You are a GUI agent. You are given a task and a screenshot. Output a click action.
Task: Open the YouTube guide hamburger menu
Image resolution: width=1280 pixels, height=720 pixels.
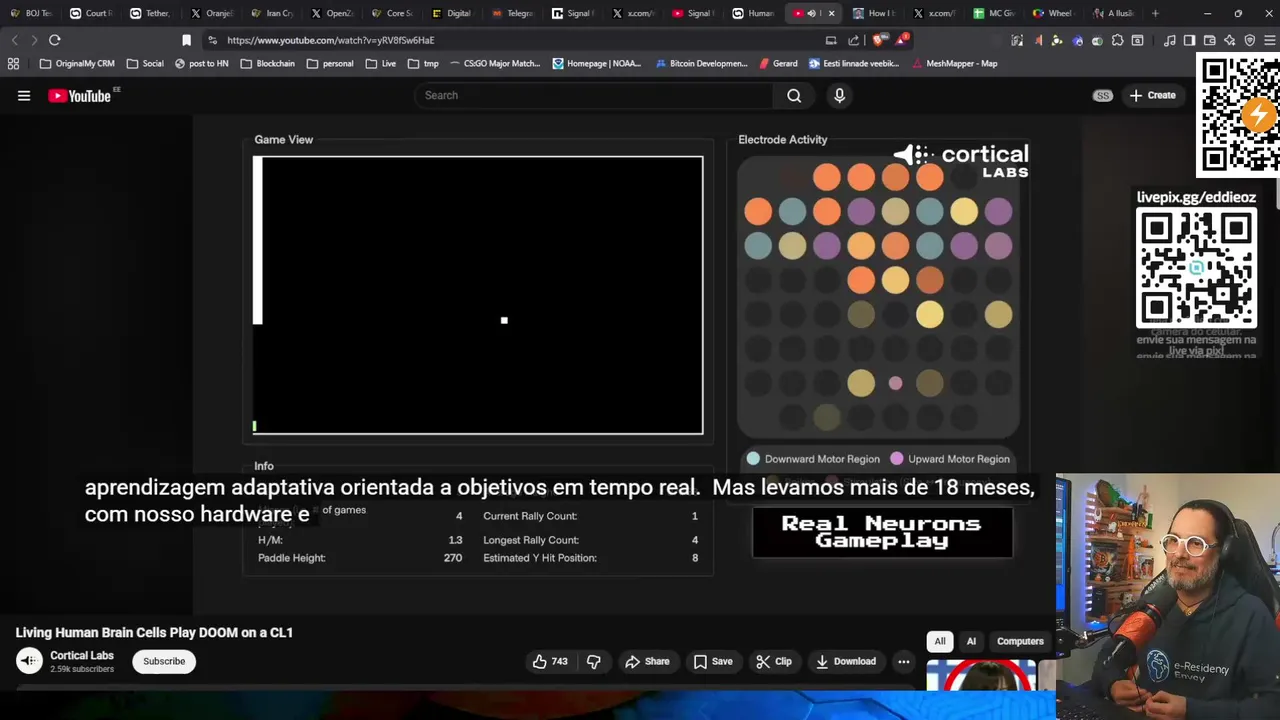(x=24, y=96)
